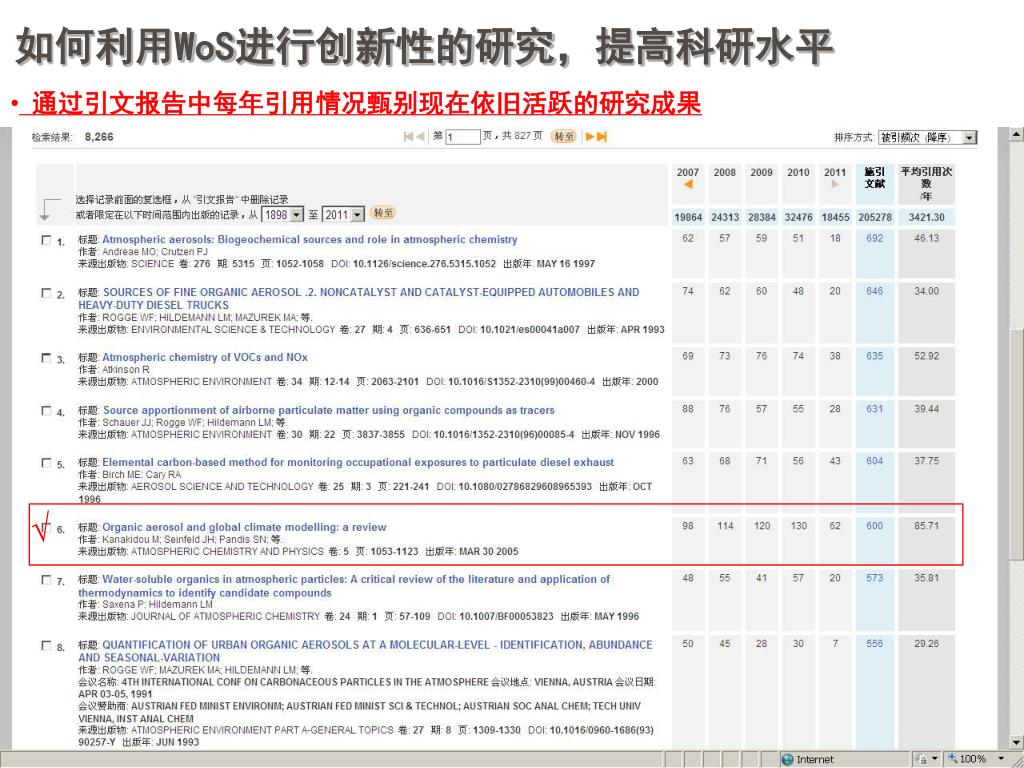The image size is (1024, 768).
Task: Tick checkbox beside record 5
Action: click(x=46, y=463)
